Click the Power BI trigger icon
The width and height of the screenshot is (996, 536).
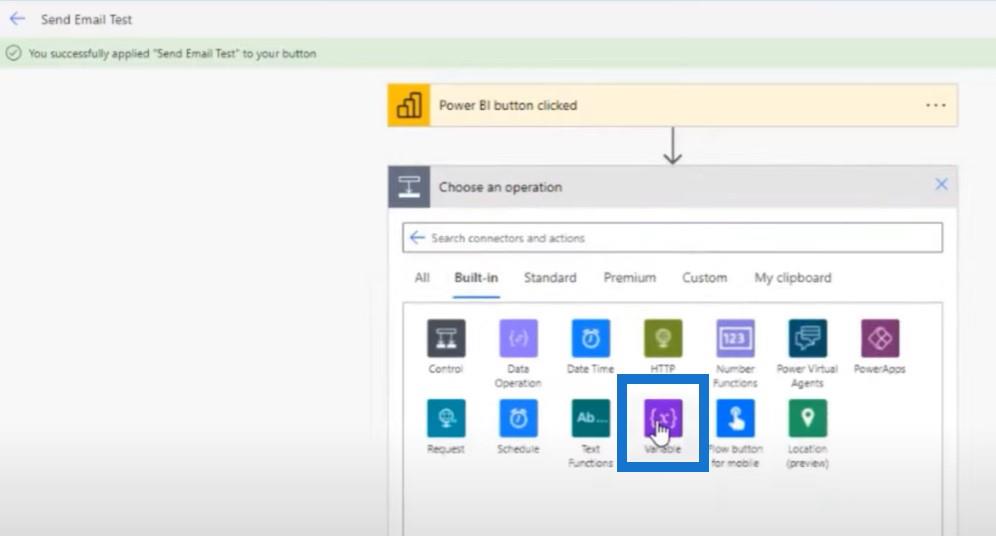coord(409,105)
